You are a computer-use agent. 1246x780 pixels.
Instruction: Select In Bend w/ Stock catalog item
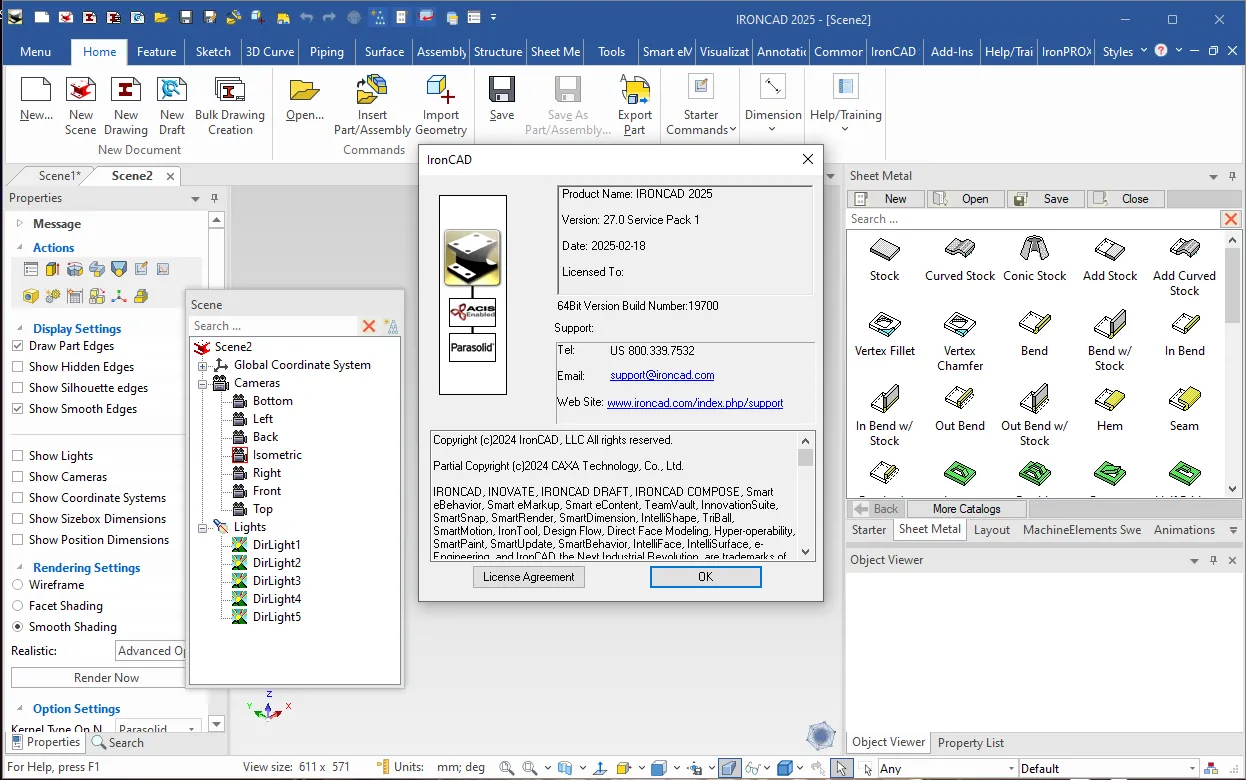885,415
